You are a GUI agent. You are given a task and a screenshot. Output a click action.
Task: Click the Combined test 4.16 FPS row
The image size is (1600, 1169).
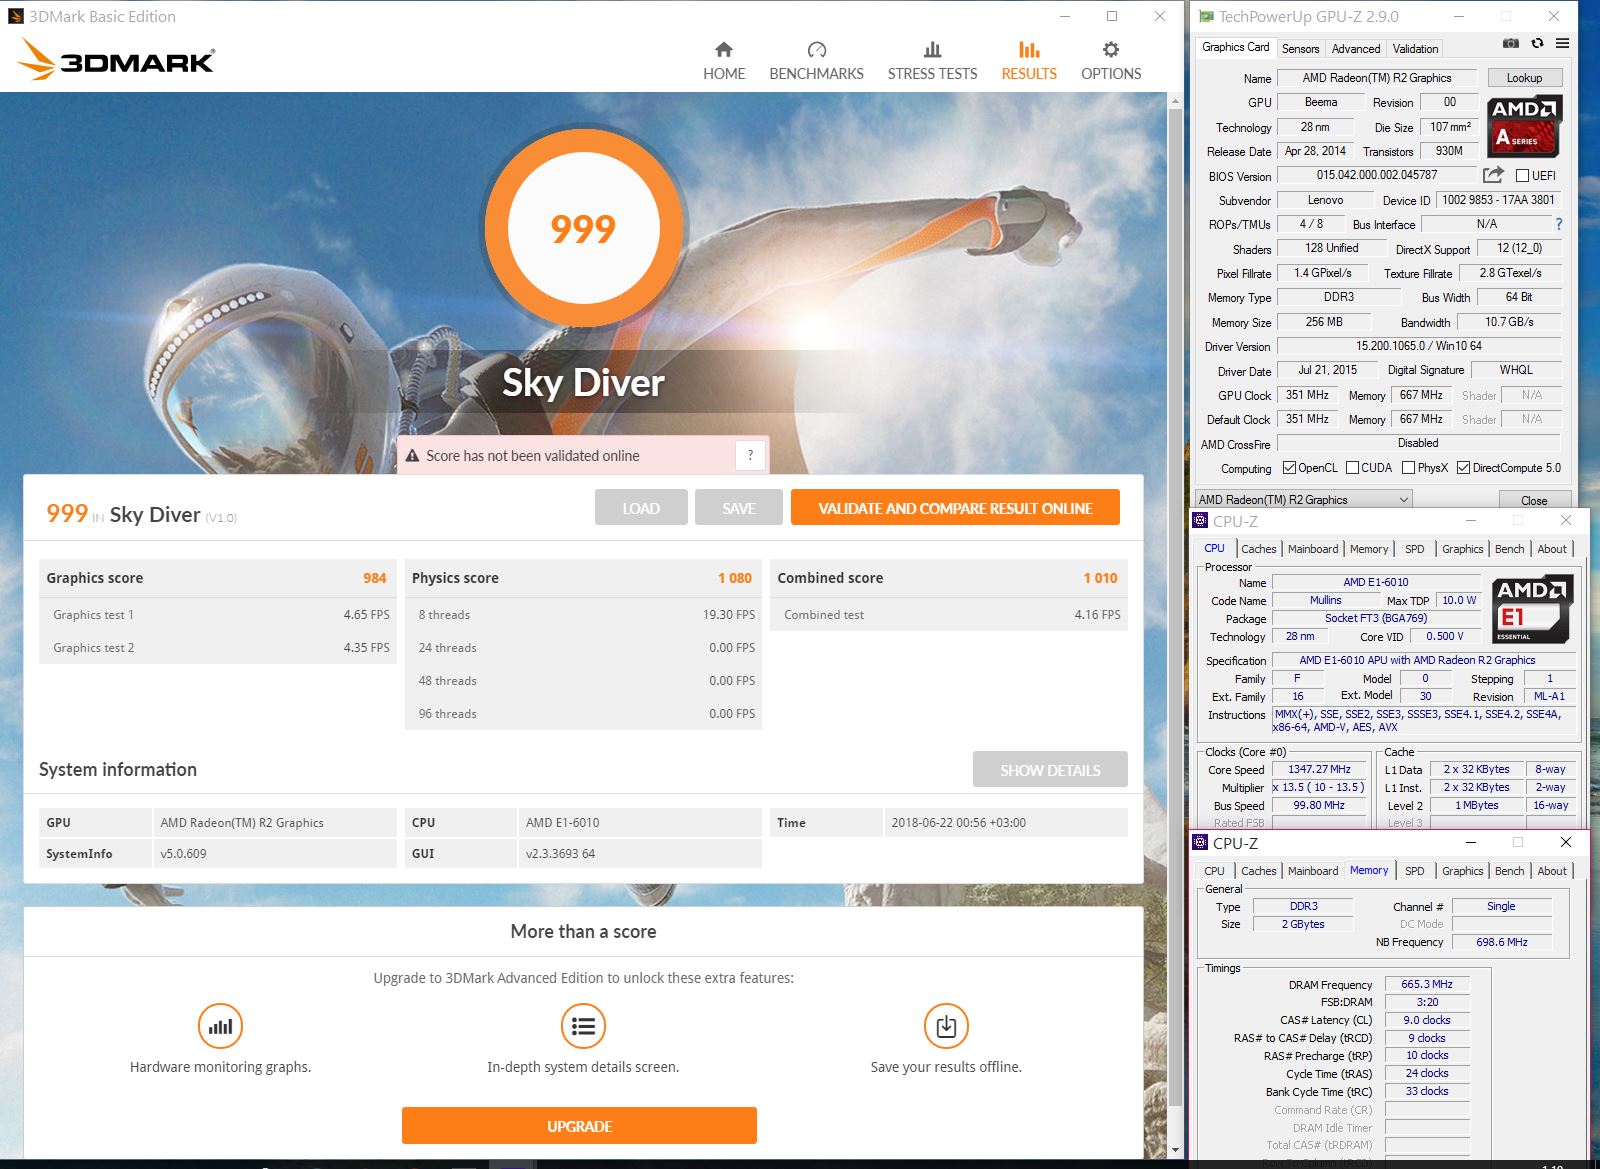(948, 615)
